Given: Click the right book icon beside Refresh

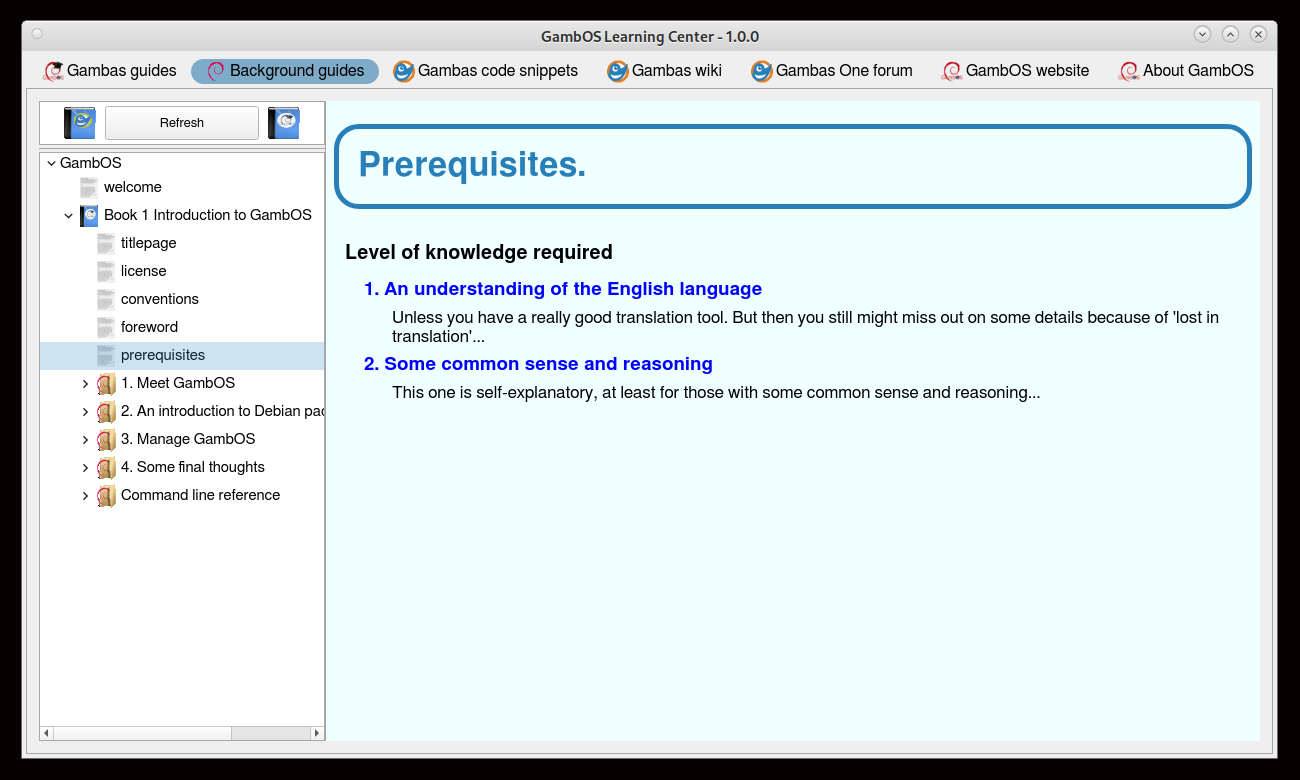Looking at the screenshot, I should tap(284, 123).
